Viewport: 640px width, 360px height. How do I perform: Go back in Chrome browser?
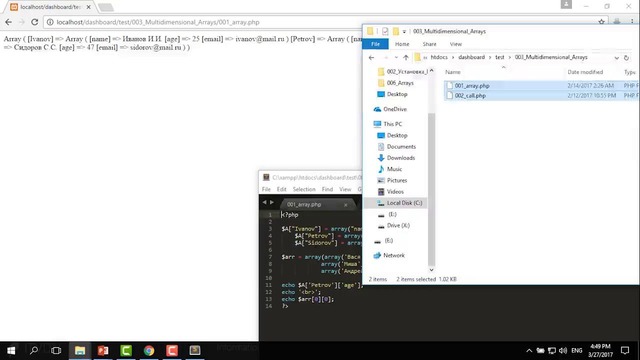(9, 22)
